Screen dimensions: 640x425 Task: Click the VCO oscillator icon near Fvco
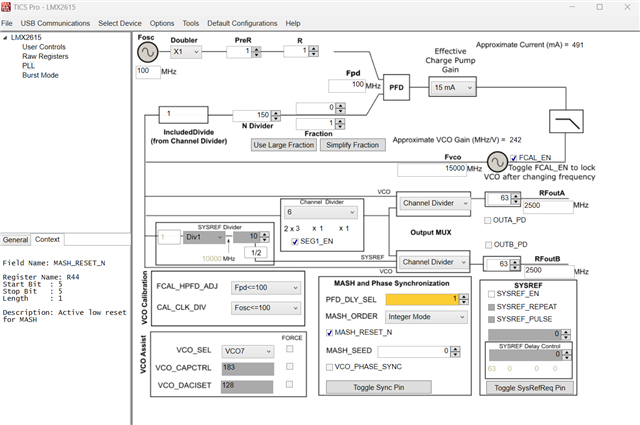pos(497,162)
